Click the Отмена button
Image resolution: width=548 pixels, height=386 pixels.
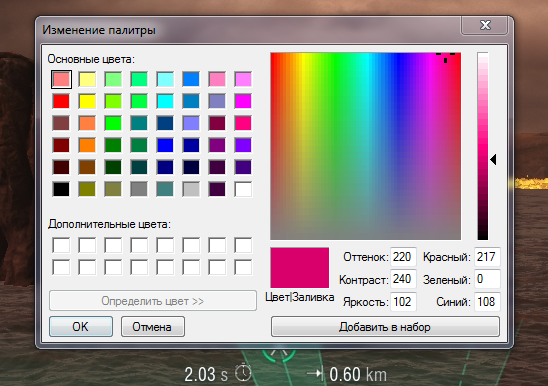(153, 327)
